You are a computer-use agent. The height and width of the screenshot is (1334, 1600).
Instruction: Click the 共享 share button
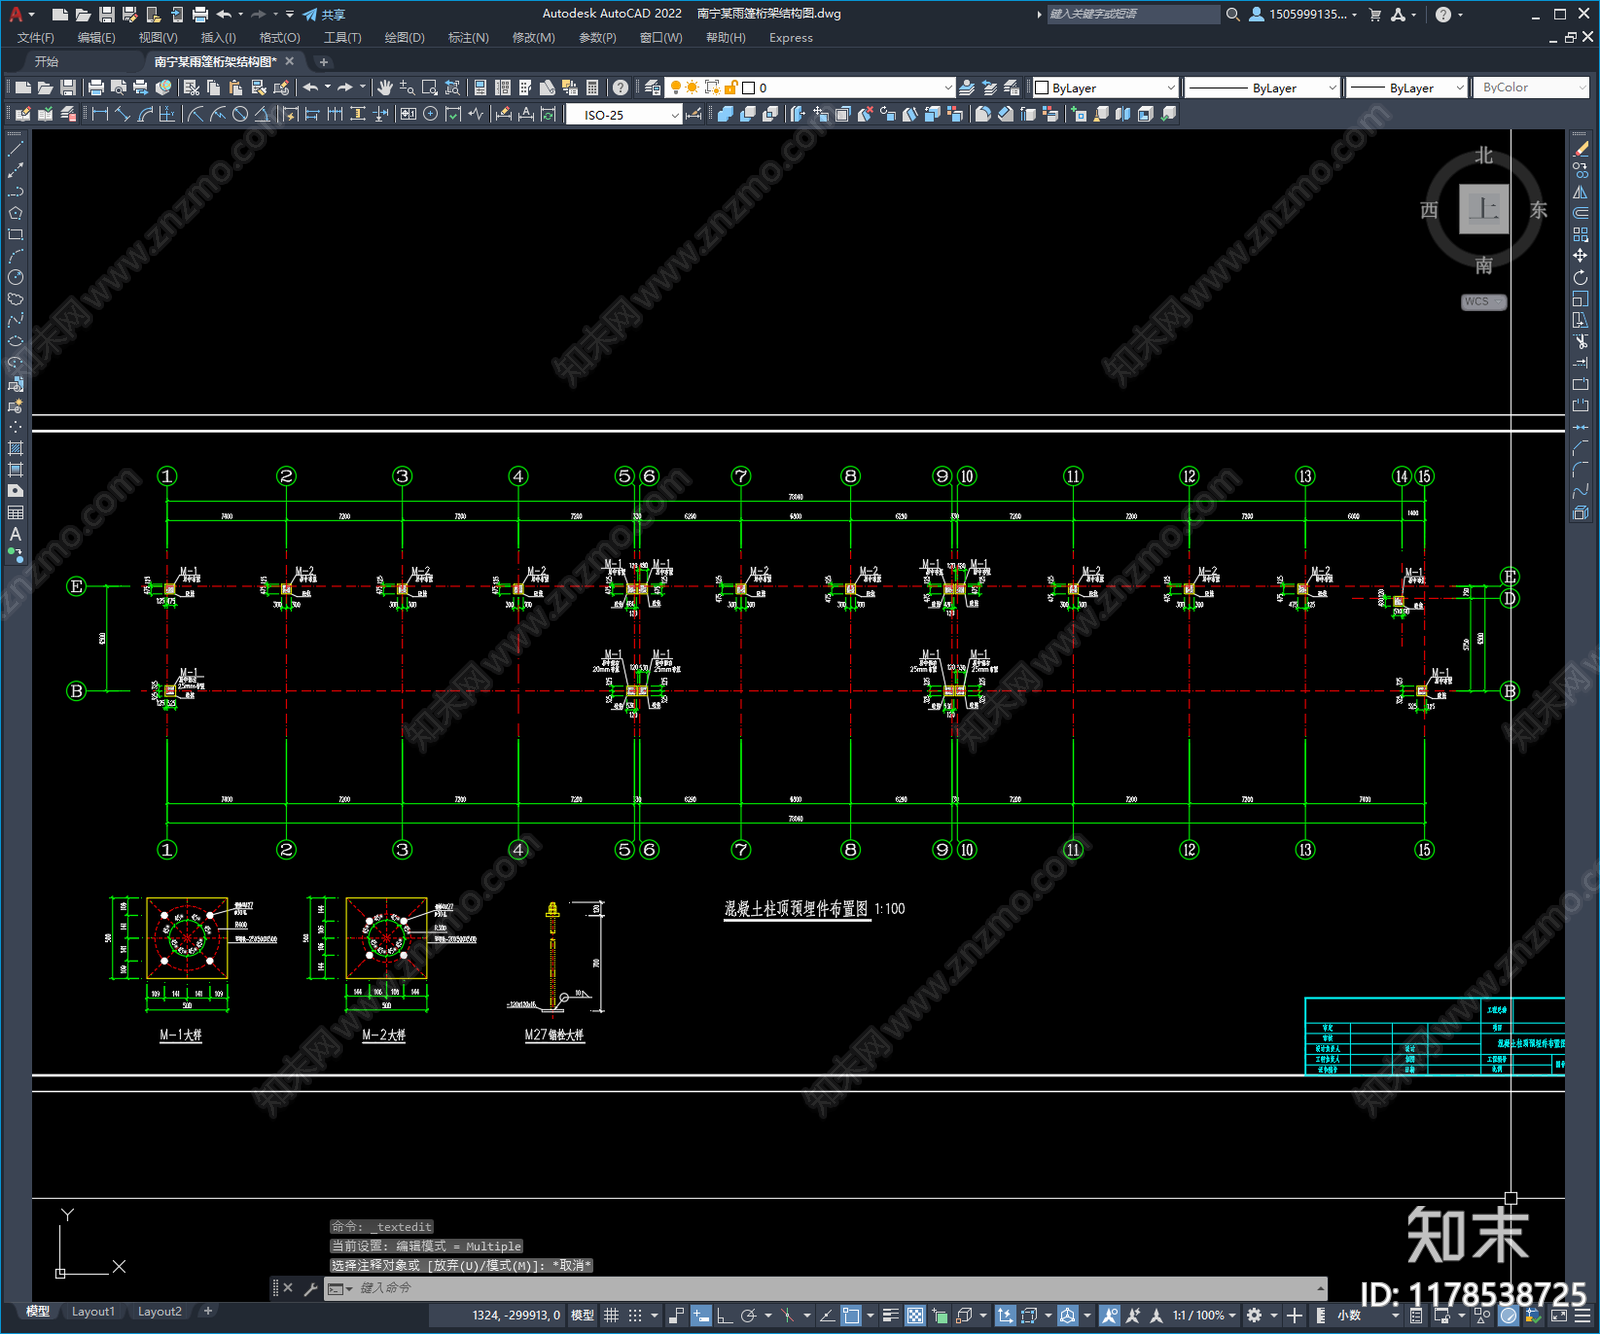324,14
